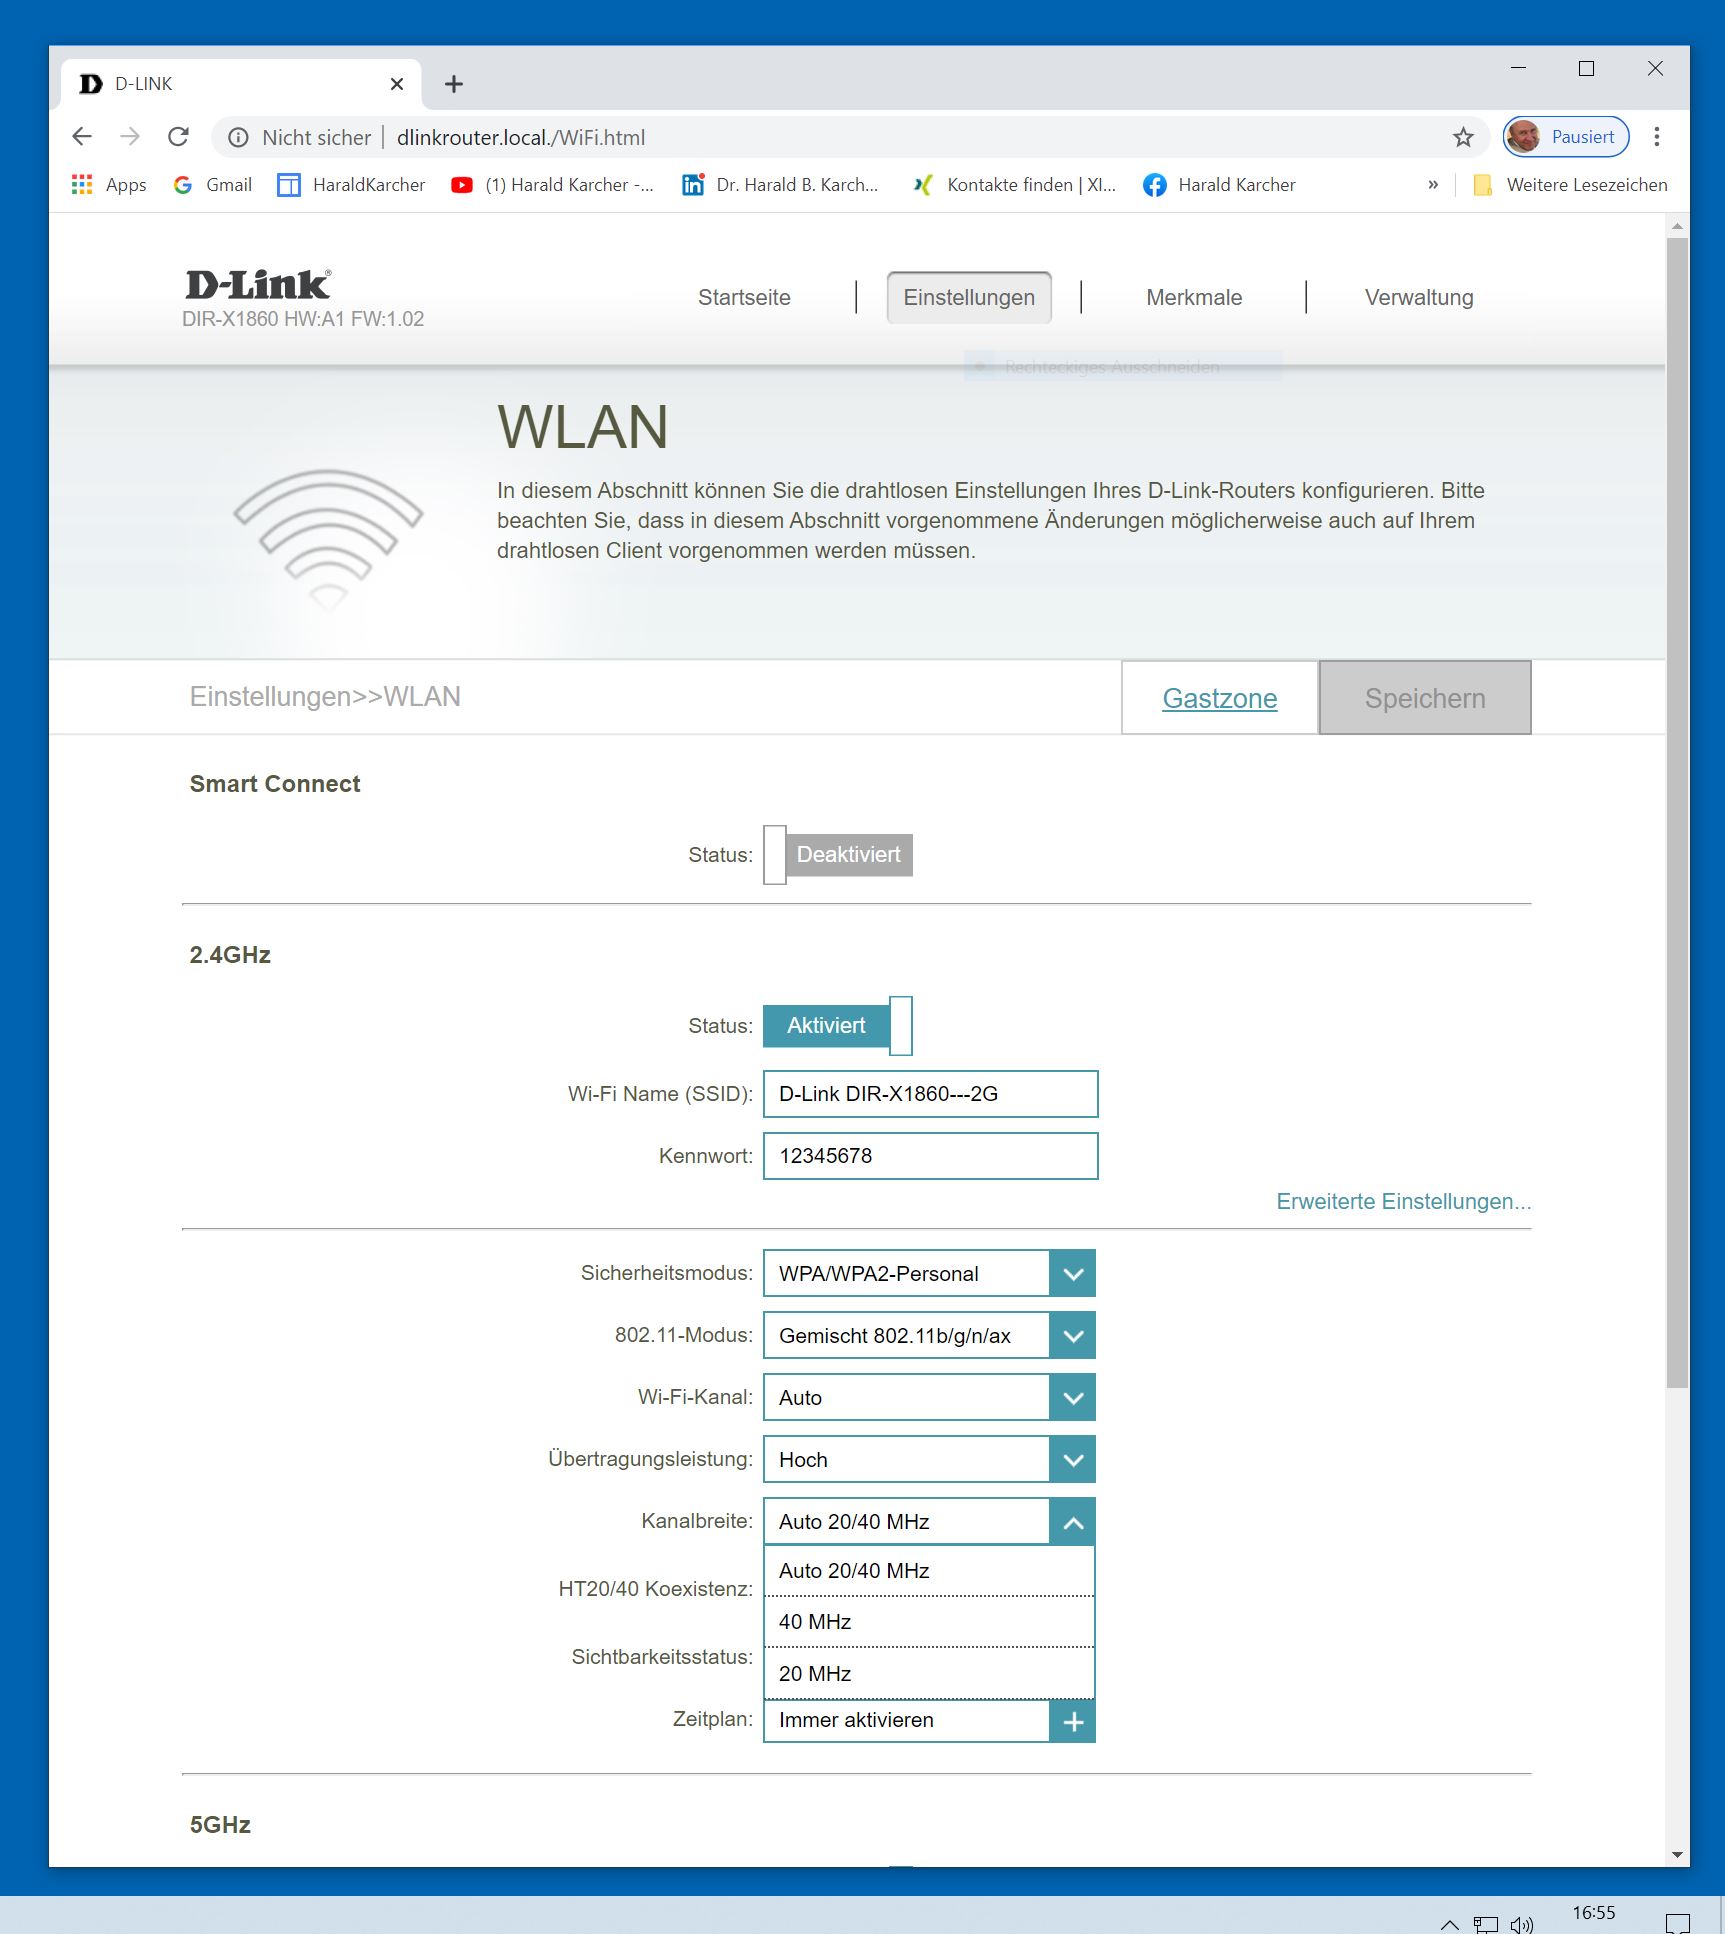
Task: Click the scrollbar down arrow
Action: (1677, 1855)
